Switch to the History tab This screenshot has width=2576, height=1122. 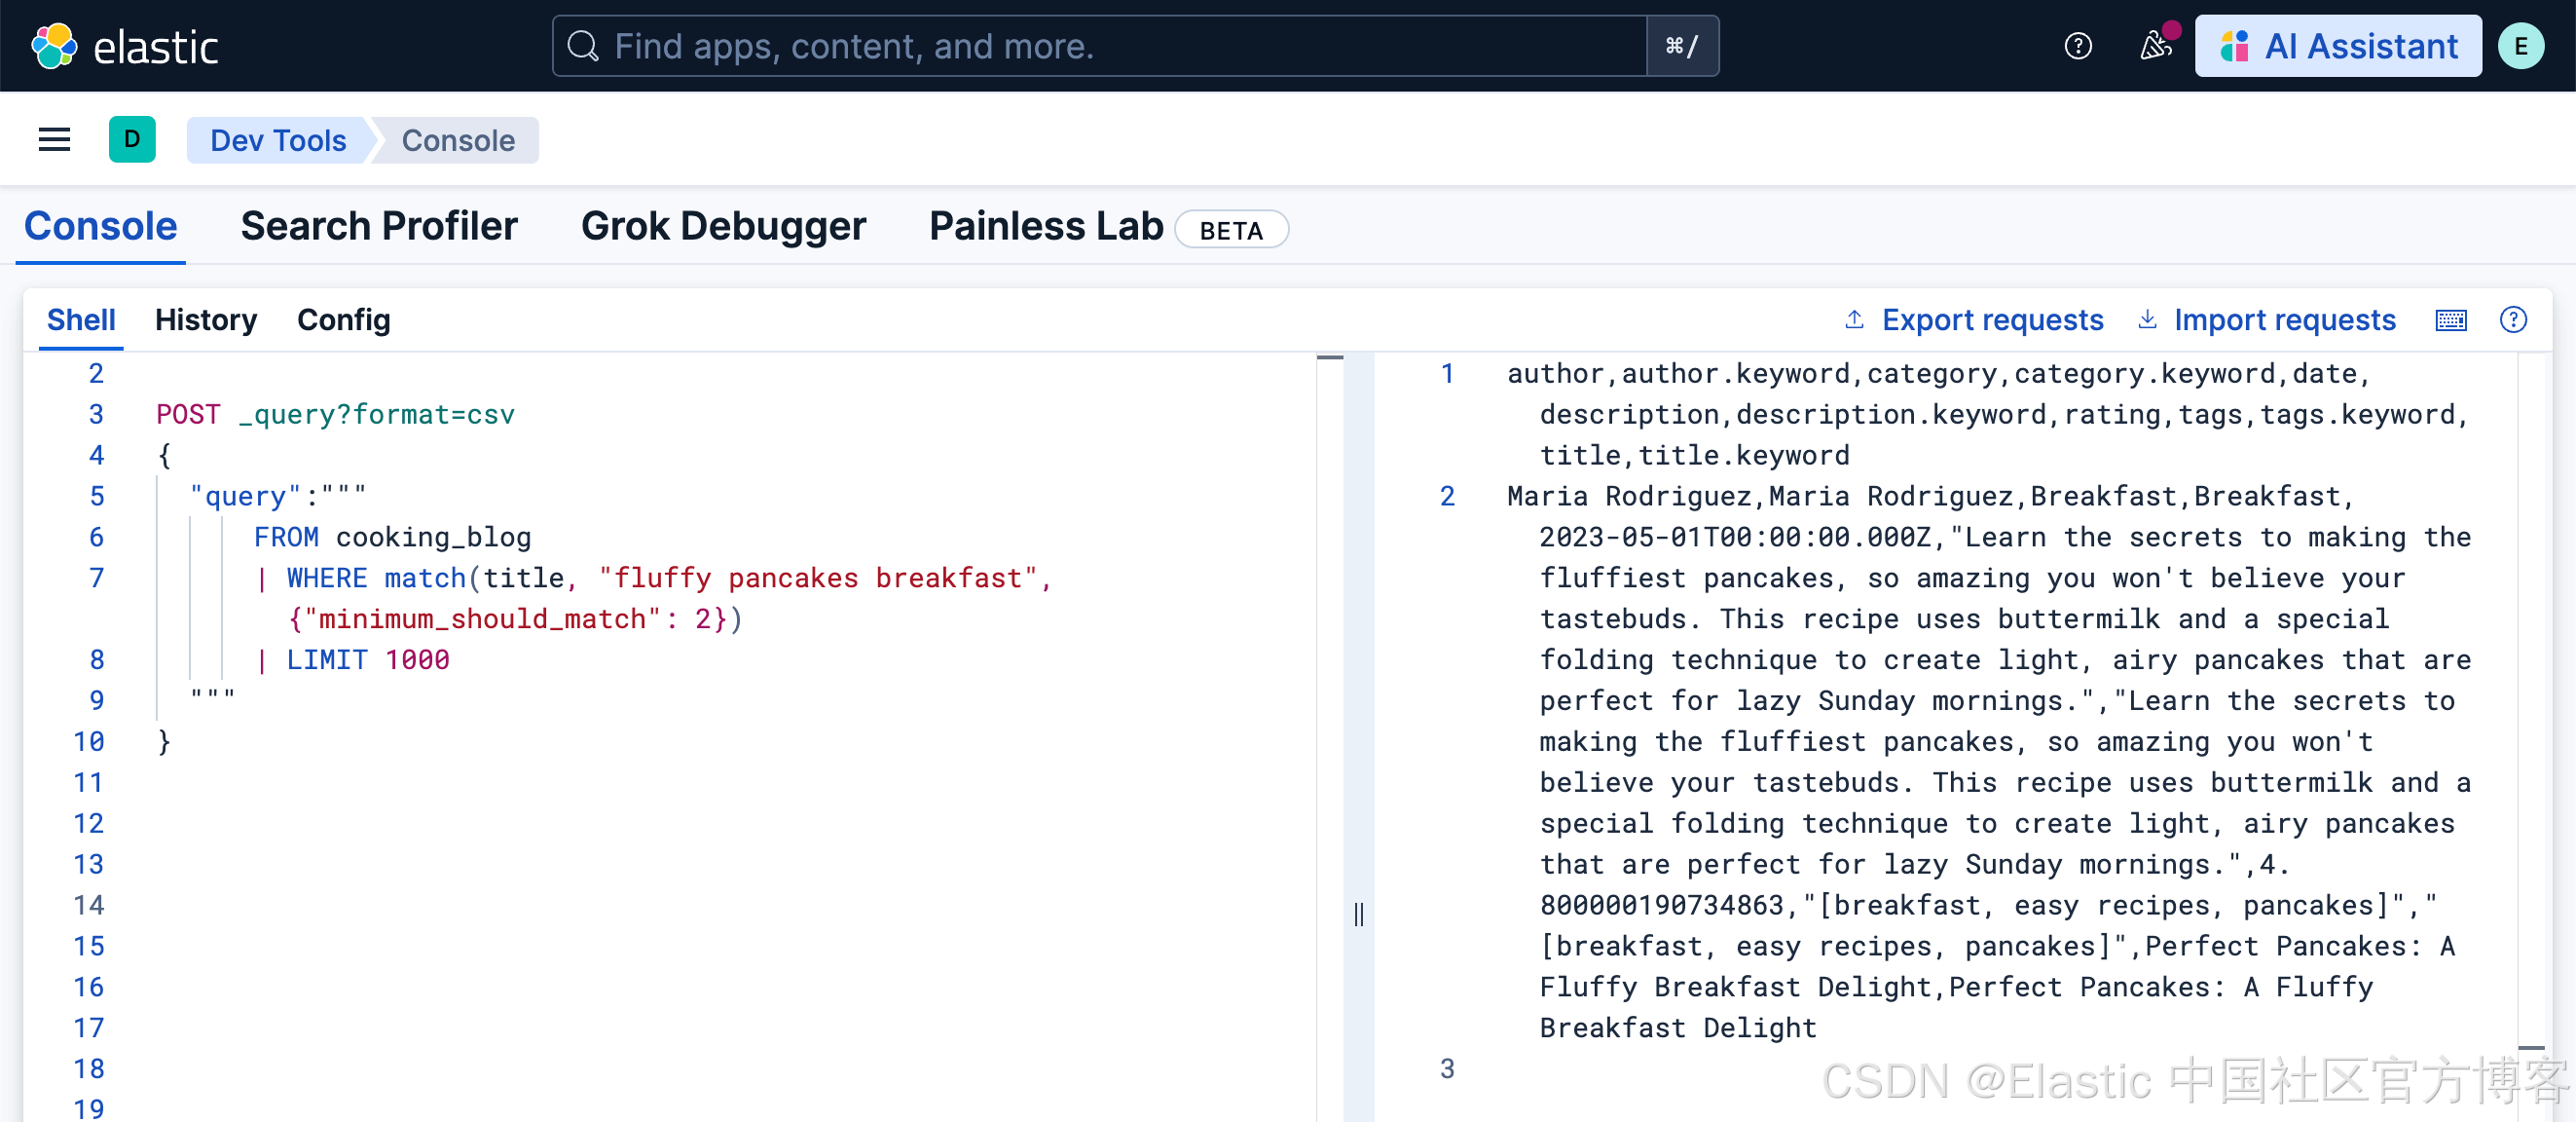tap(205, 320)
